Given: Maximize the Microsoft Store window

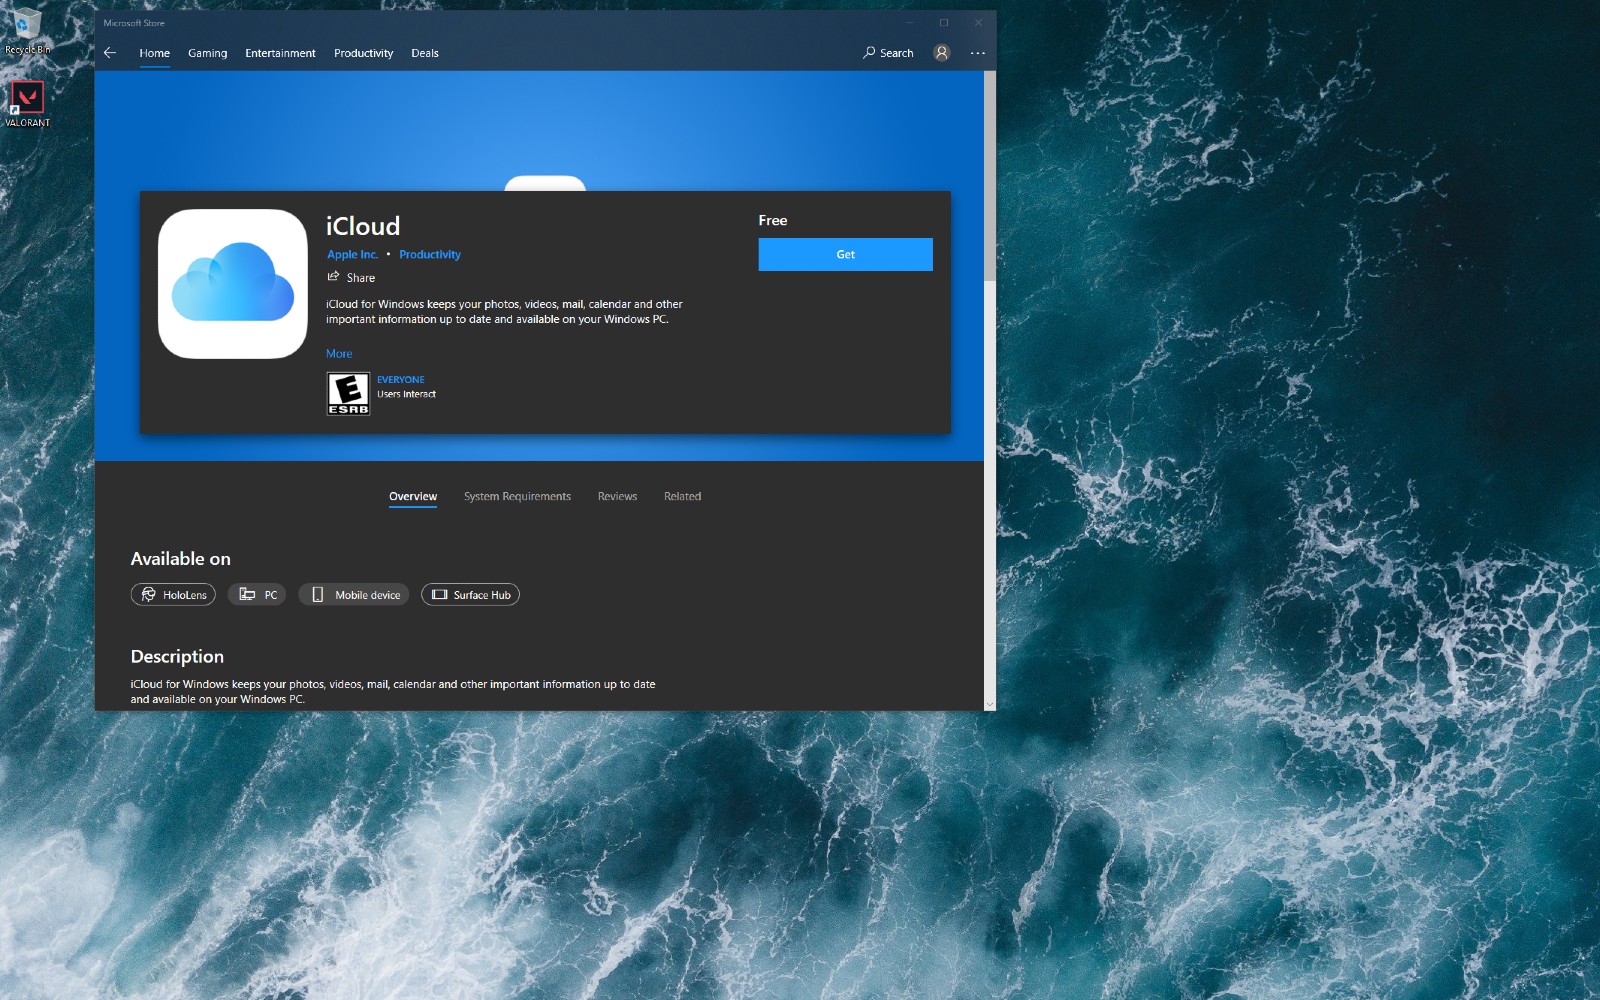Looking at the screenshot, I should (x=944, y=23).
